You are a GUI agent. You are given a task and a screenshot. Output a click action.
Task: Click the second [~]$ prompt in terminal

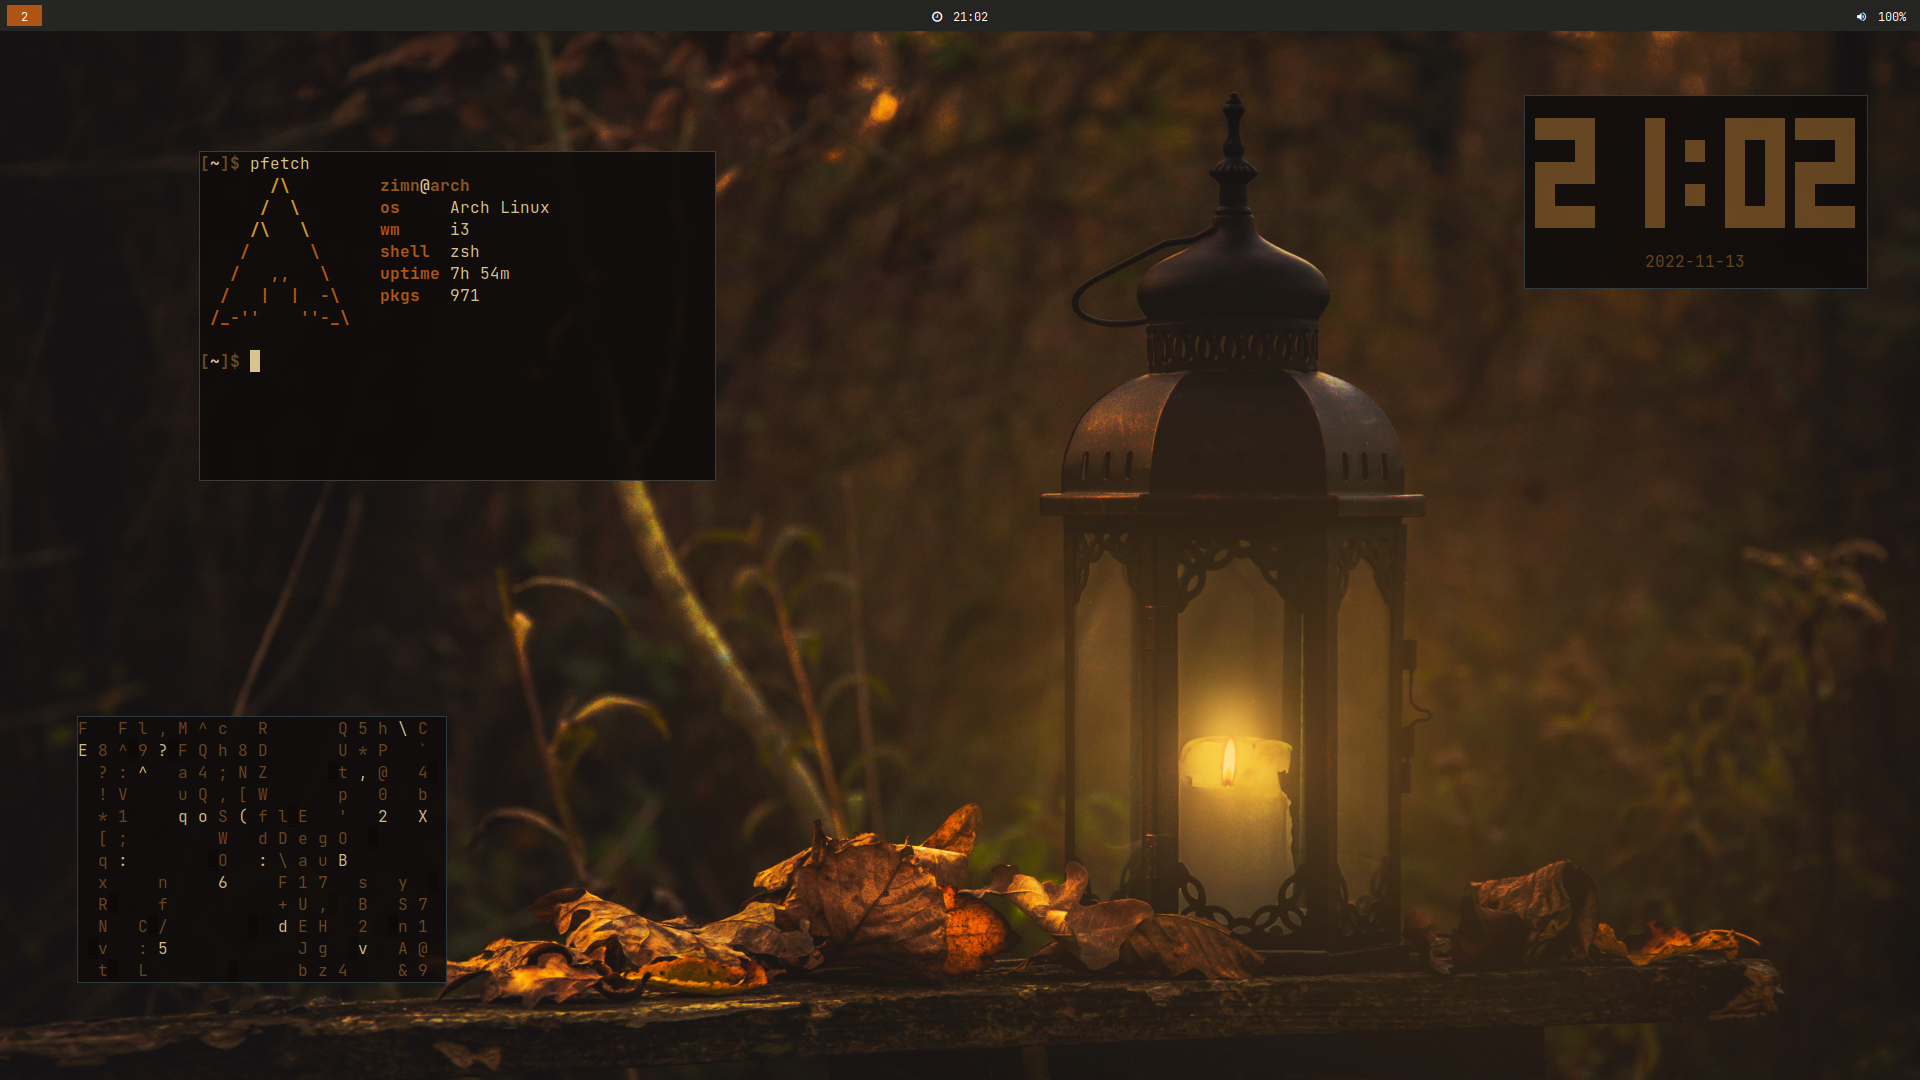coord(220,361)
